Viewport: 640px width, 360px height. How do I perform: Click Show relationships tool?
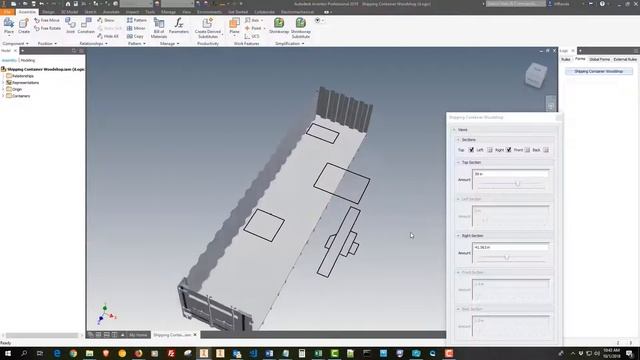pos(106,20)
